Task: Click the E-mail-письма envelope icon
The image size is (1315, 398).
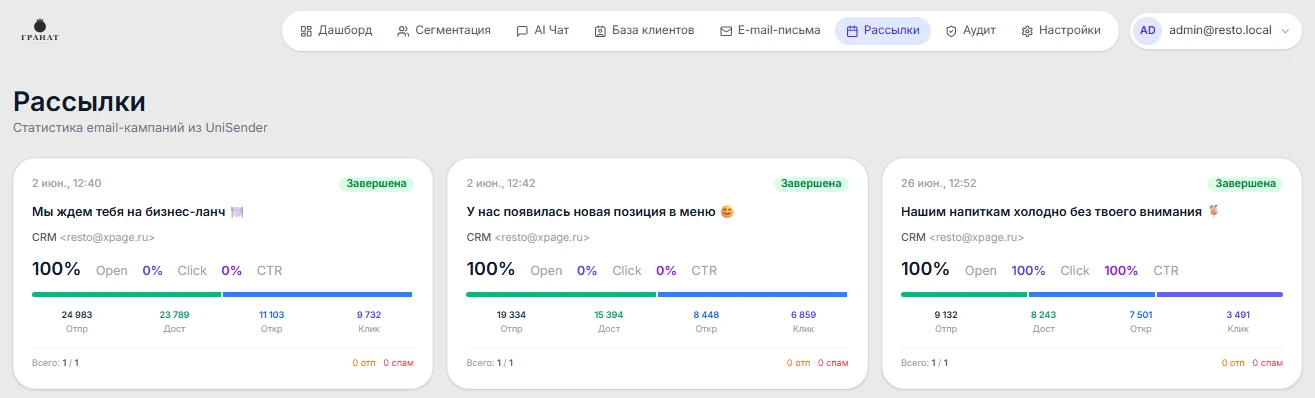Action: click(x=726, y=31)
